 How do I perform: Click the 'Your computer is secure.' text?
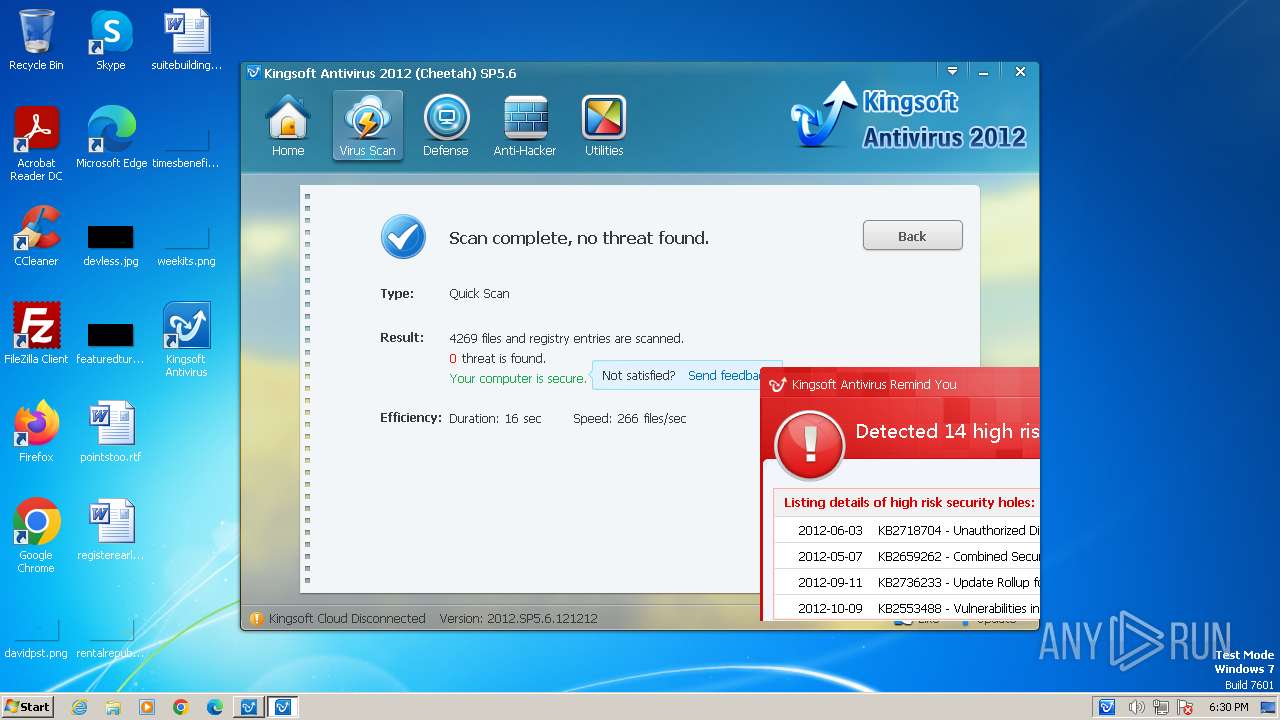coord(518,379)
